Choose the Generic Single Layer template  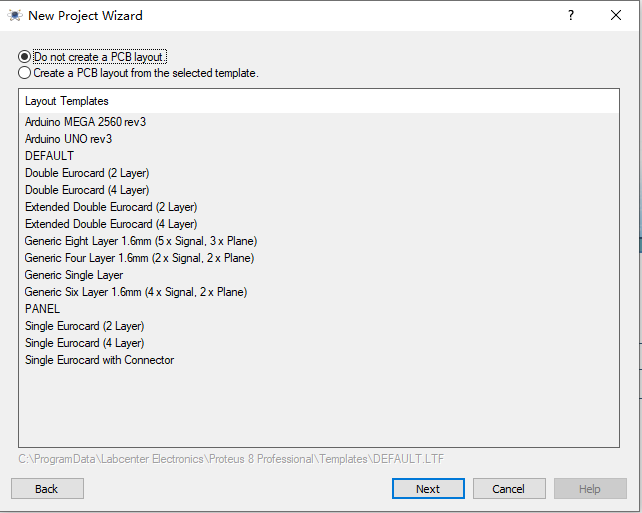click(x=74, y=275)
